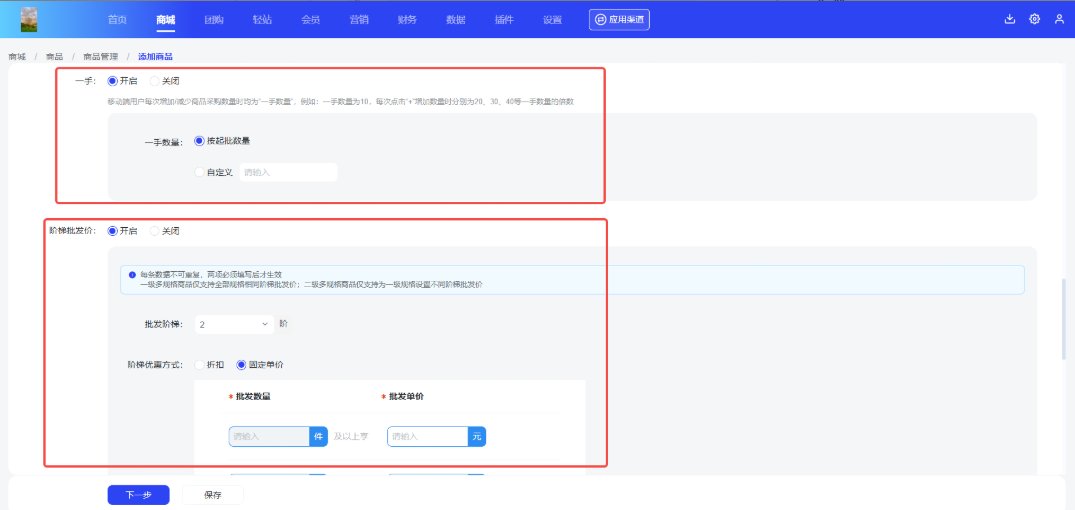
Task: Open settings via the top-right gear icon
Action: 1034,19
